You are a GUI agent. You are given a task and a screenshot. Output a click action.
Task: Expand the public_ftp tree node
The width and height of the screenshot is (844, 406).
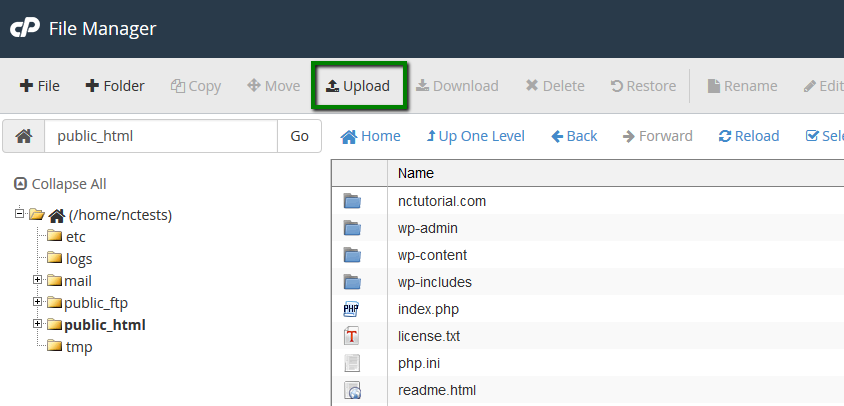[38, 302]
